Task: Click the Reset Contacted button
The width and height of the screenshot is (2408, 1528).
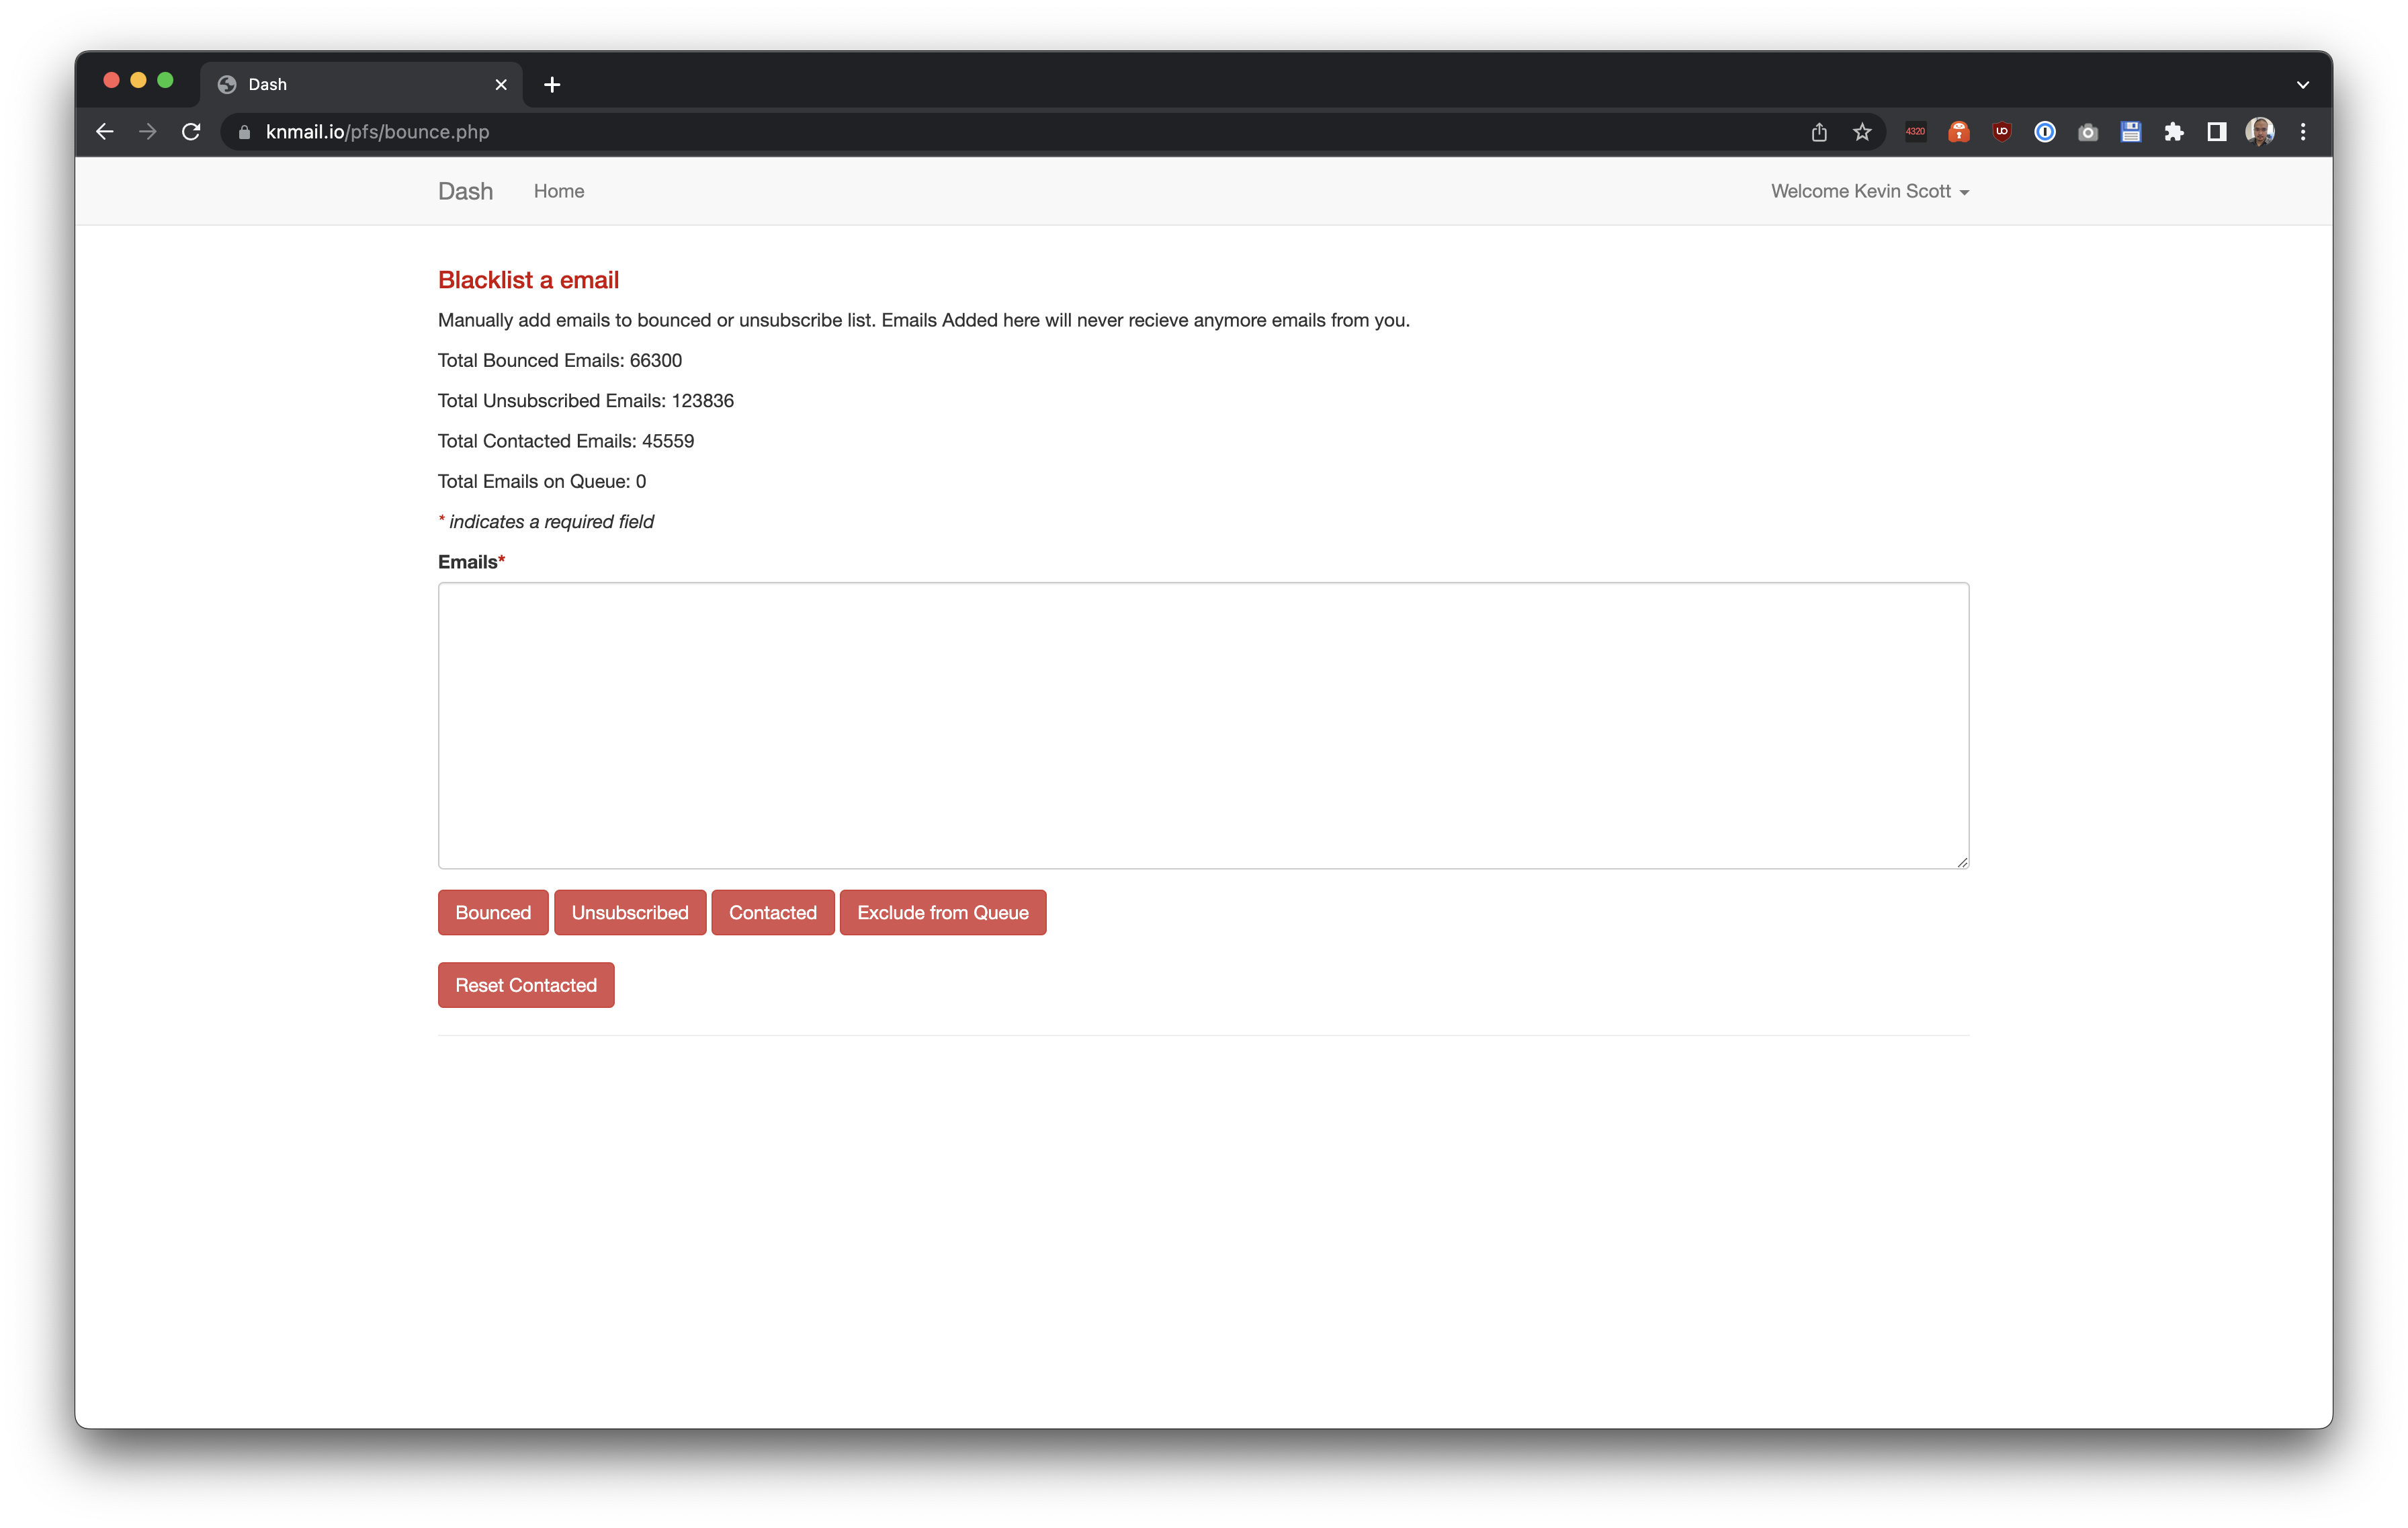Action: pos(525,985)
